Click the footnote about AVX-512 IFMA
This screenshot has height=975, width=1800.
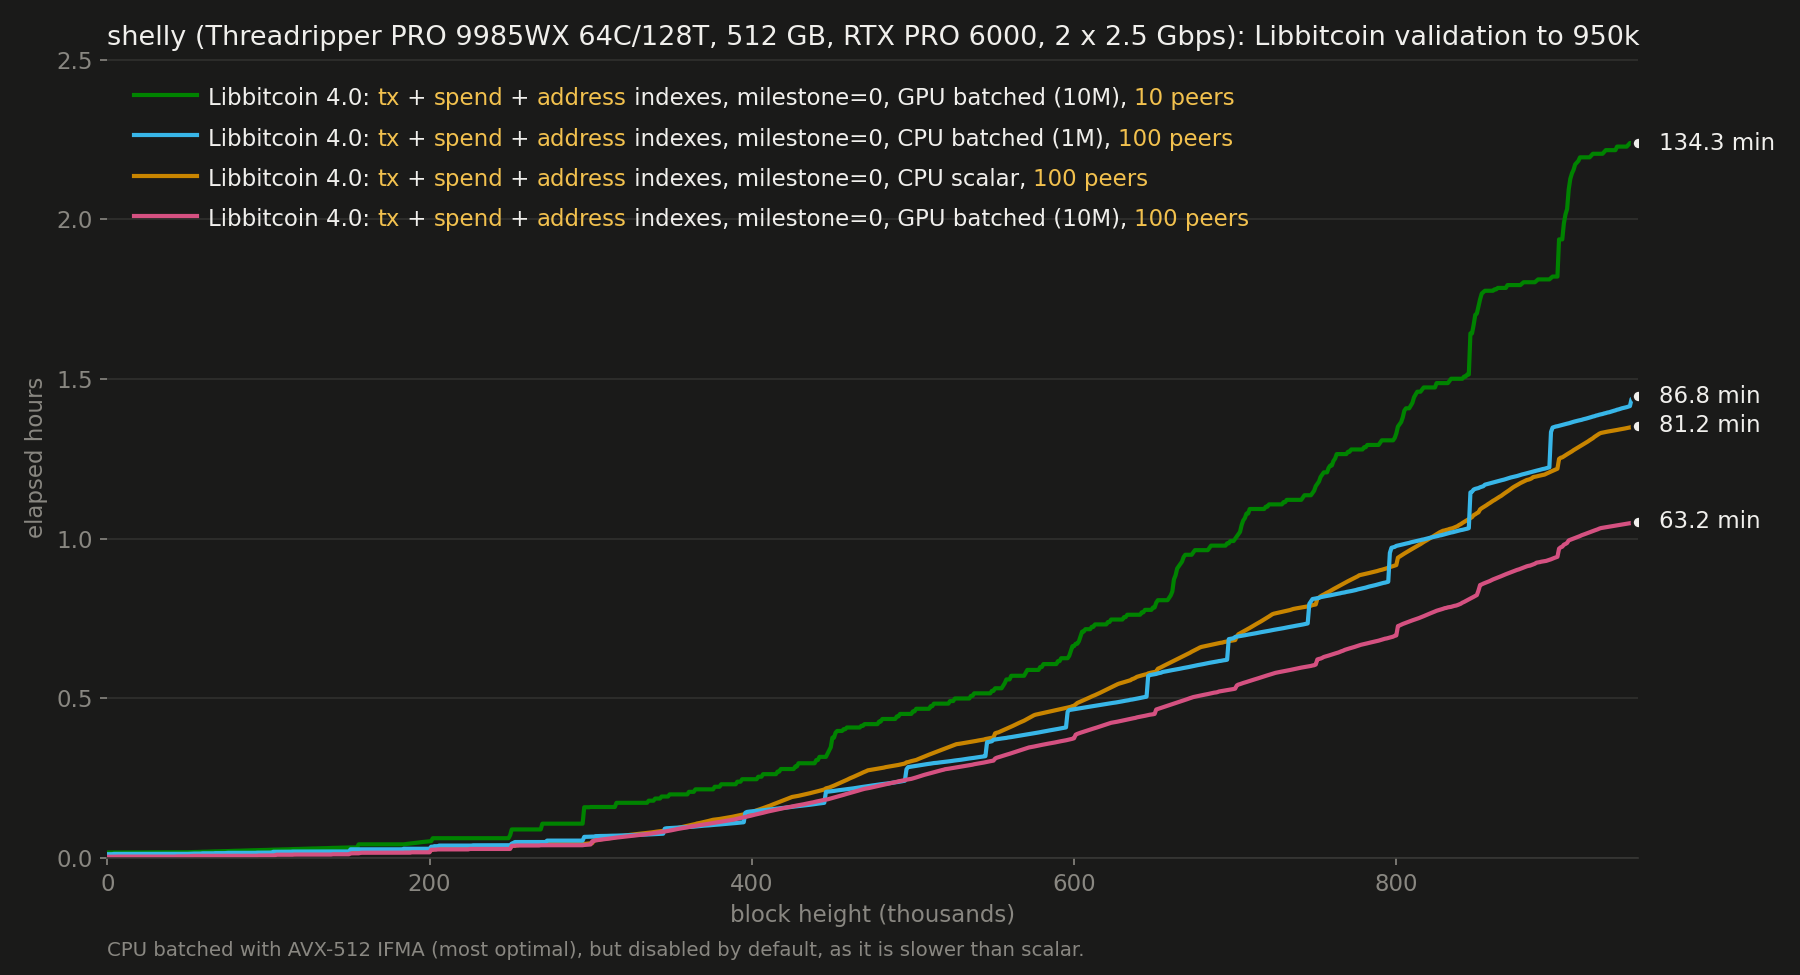pyautogui.click(x=595, y=950)
